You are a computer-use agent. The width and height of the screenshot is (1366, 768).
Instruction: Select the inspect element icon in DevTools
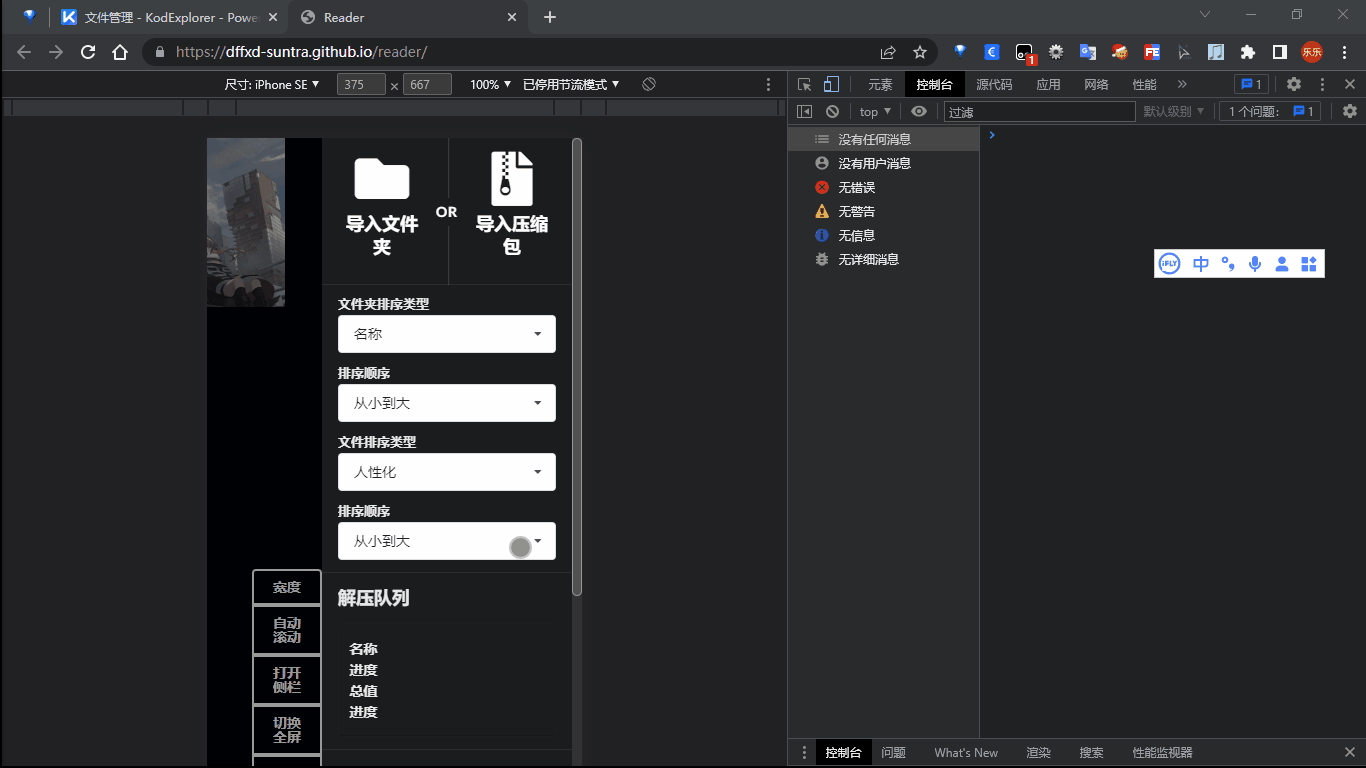coord(804,84)
